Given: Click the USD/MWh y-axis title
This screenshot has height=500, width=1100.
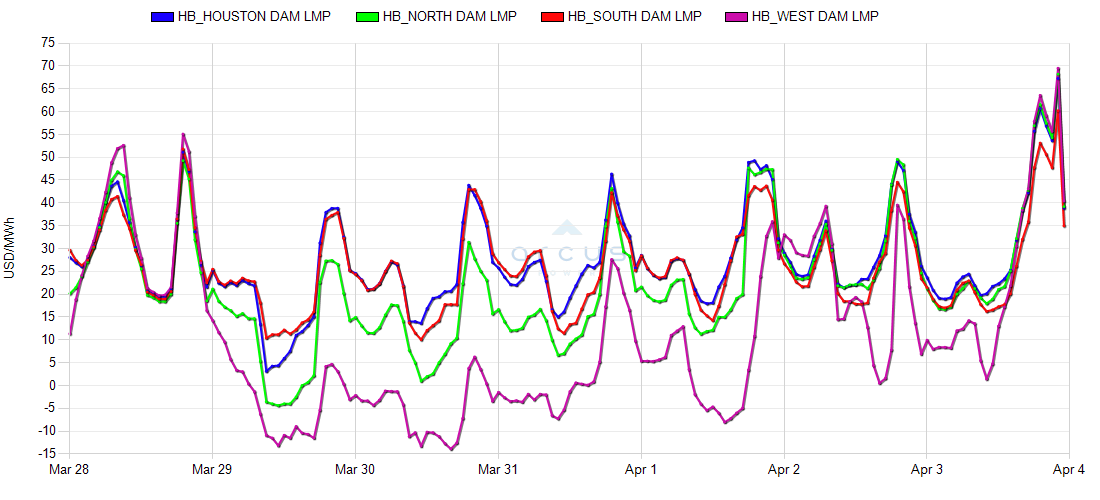Looking at the screenshot, I should 10,246.
